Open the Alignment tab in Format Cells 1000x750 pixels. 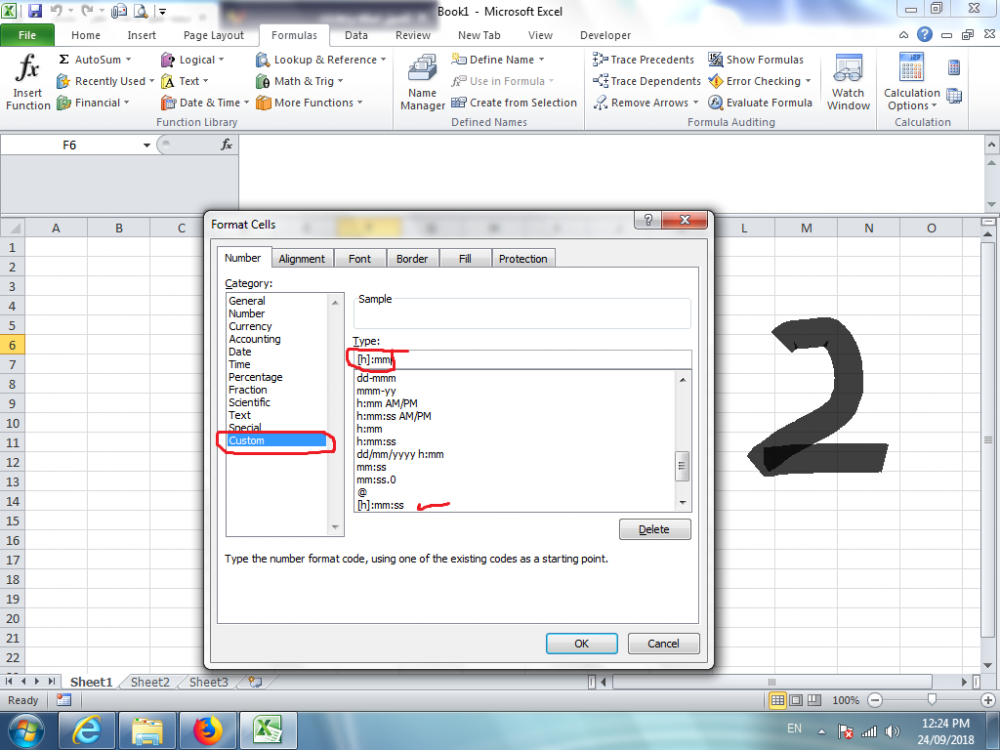click(302, 258)
